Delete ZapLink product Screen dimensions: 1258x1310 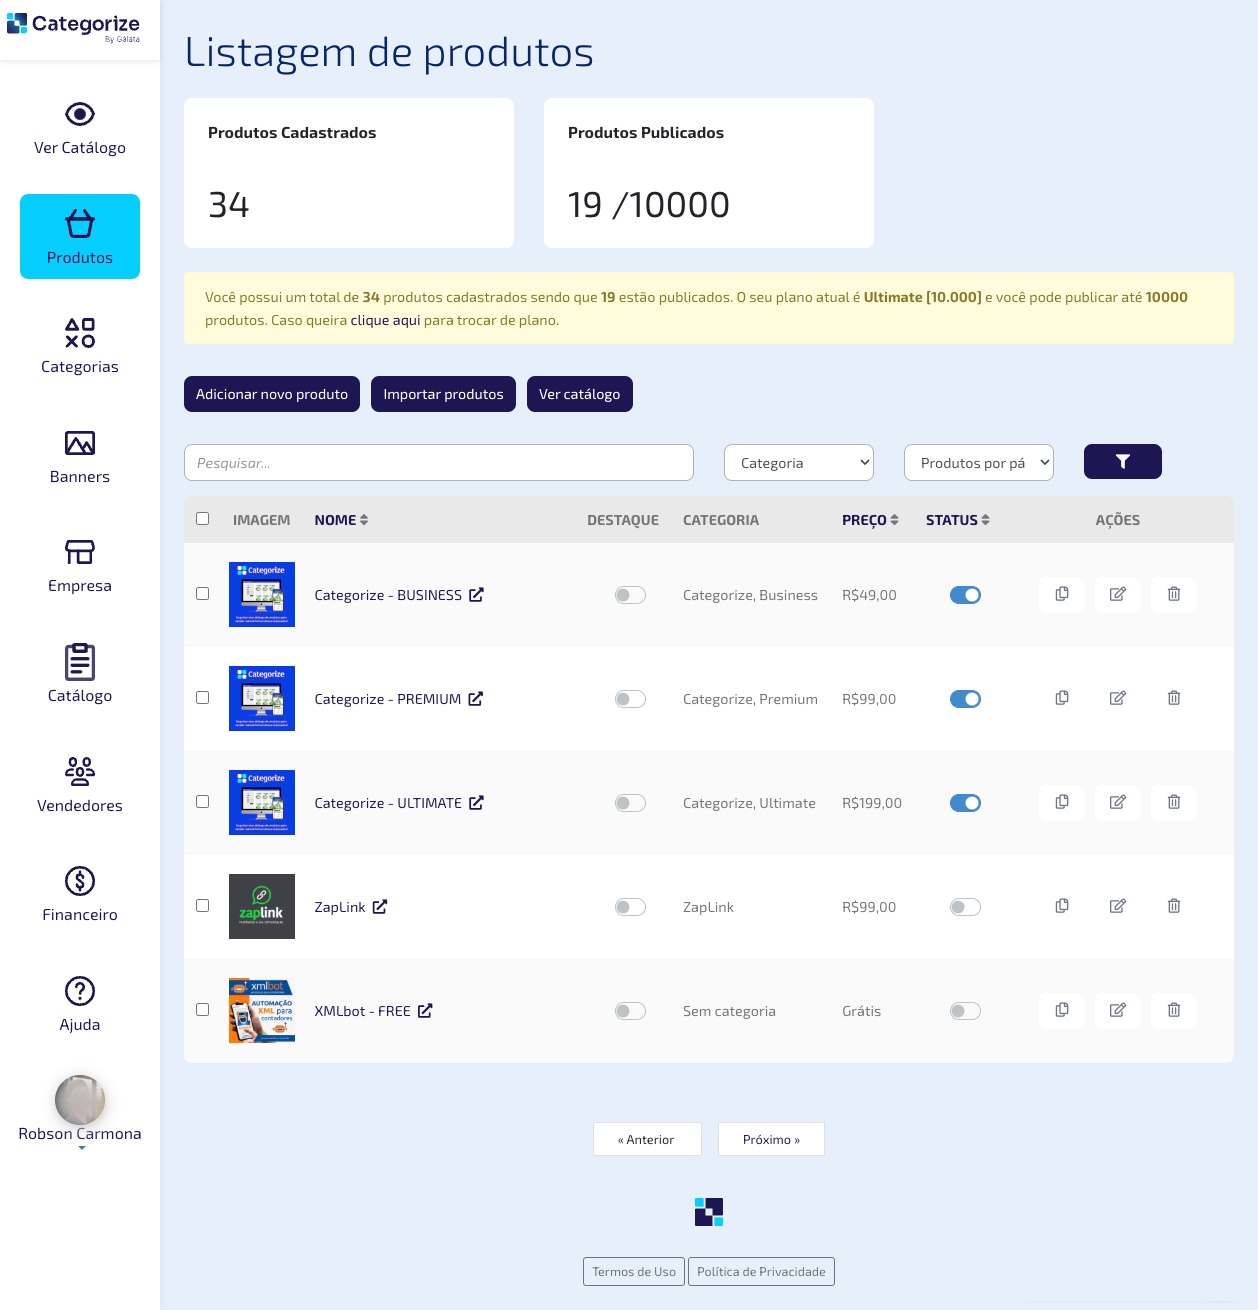[x=1174, y=906]
